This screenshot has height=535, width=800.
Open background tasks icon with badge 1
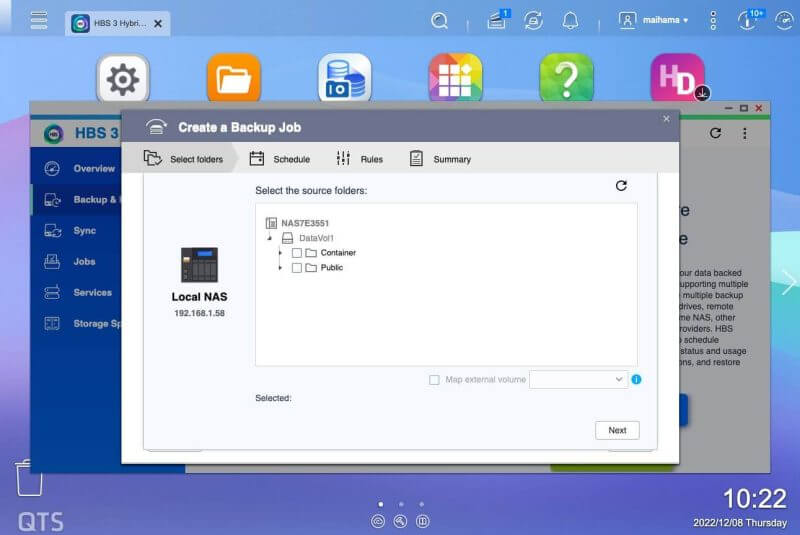[497, 20]
